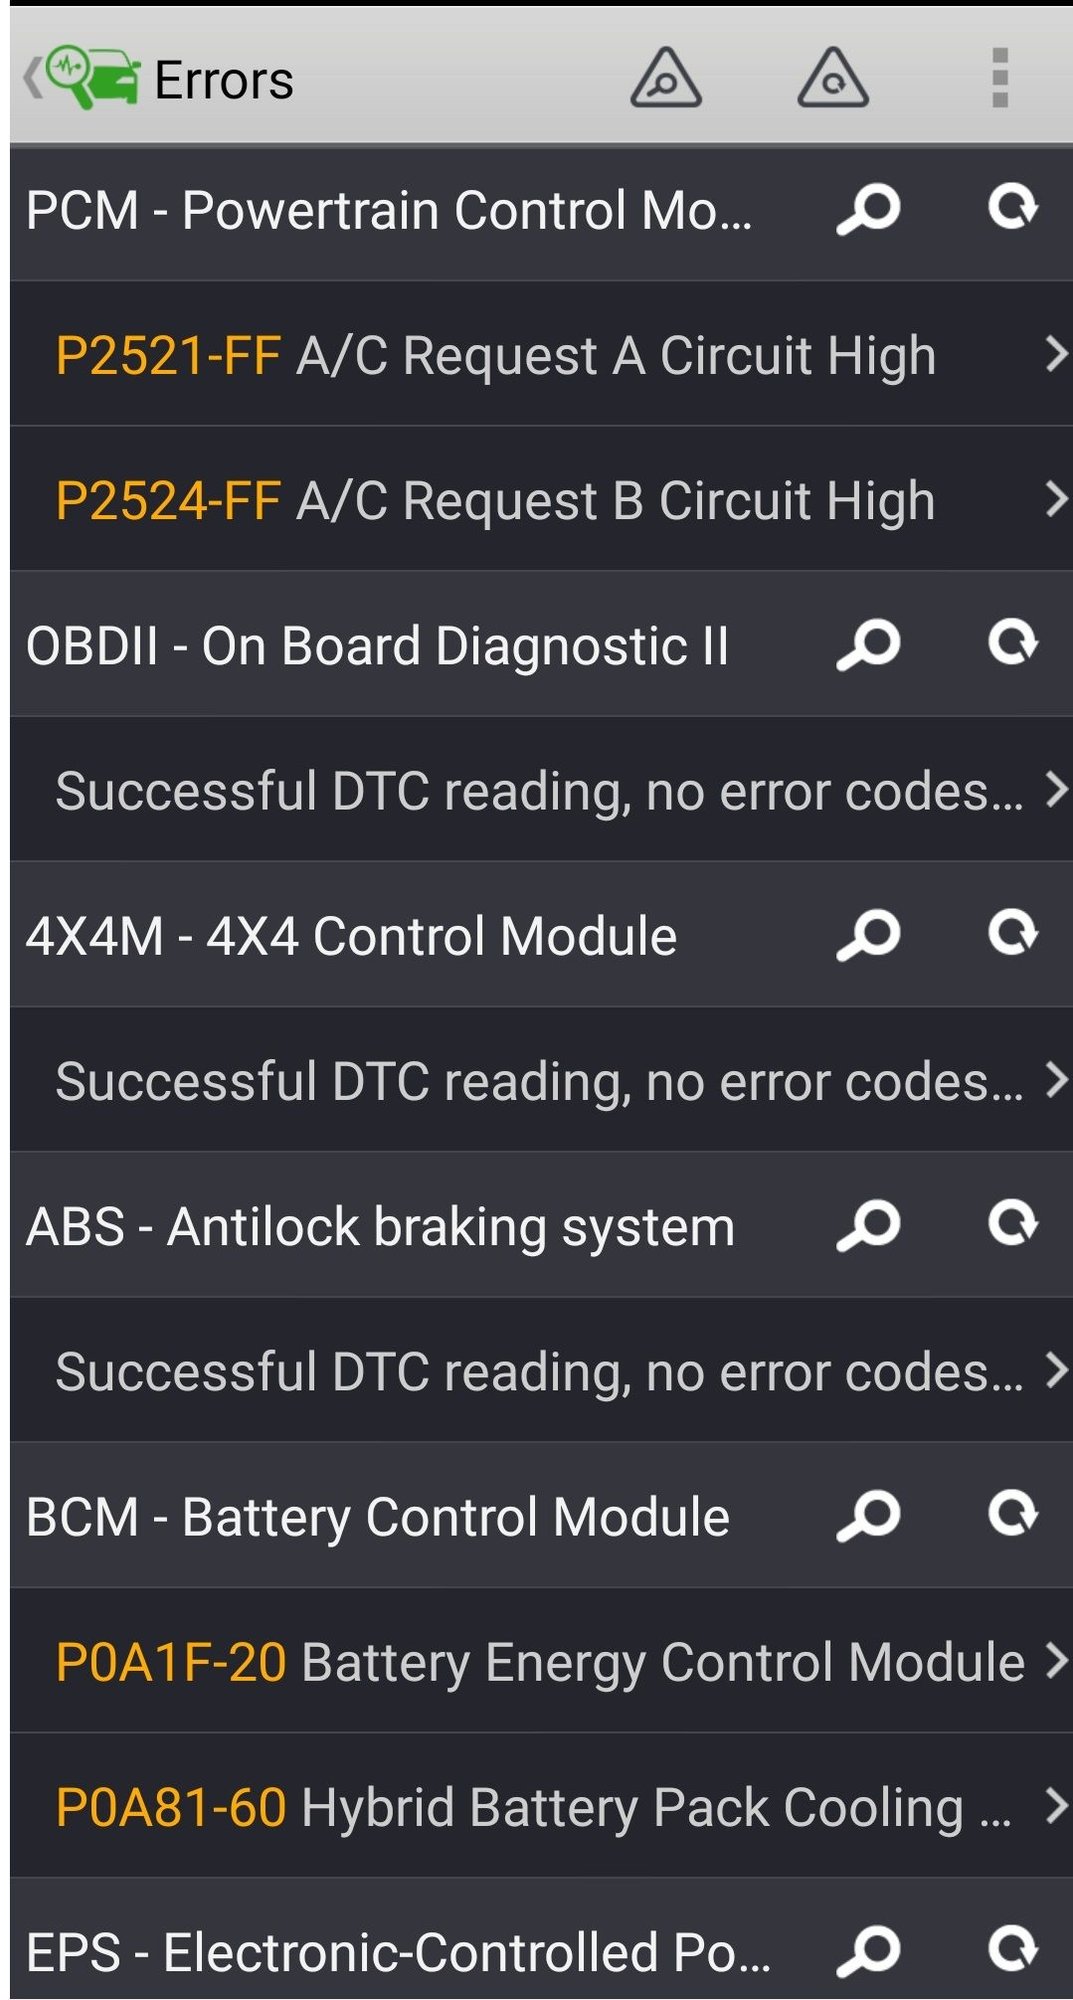
Task: Search errors in OBDII On Board Diagnostic
Action: pyautogui.click(x=868, y=645)
